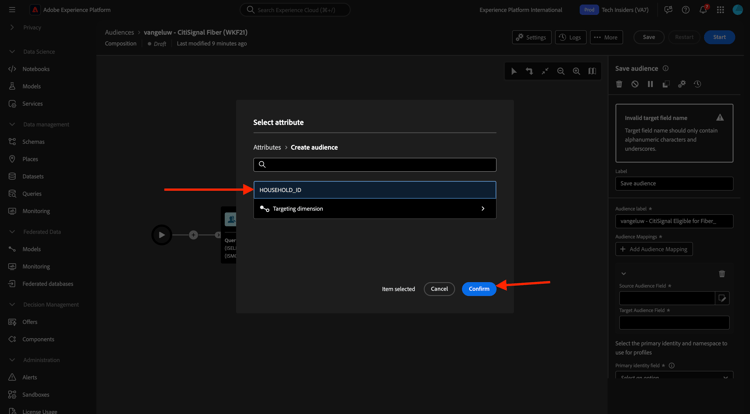Cancel the Select attribute dialog

439,289
